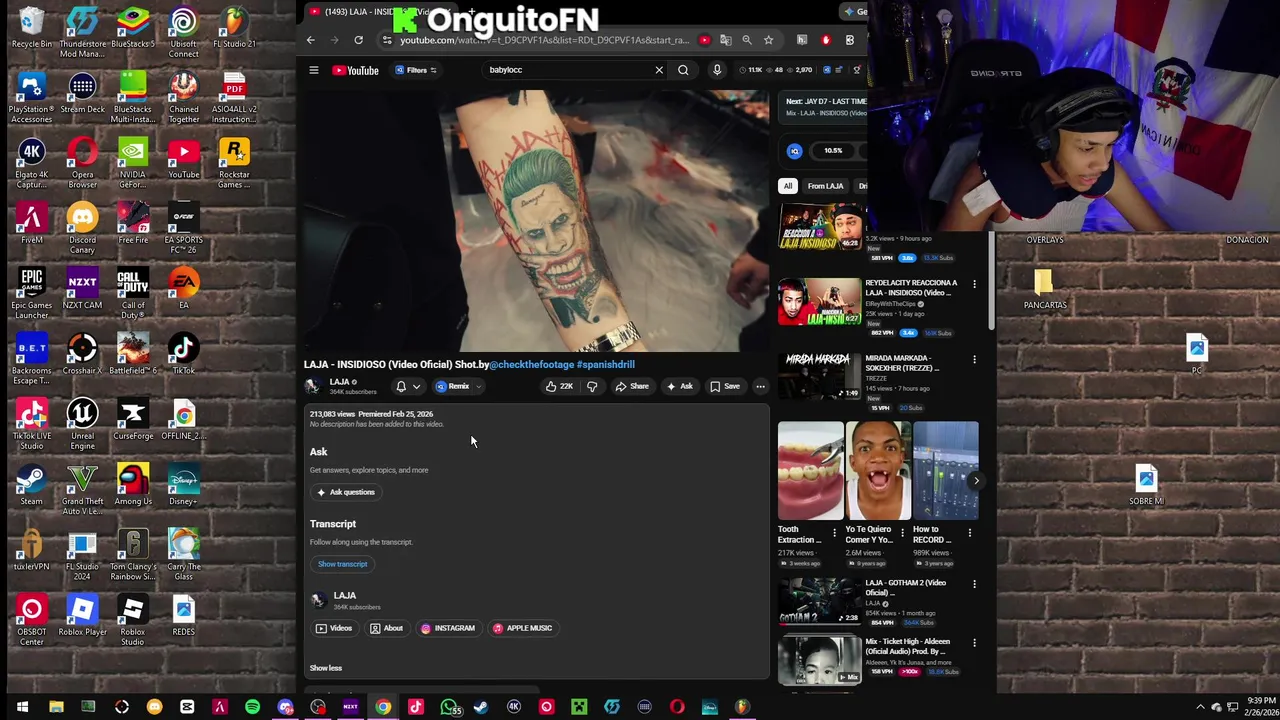Open Opera Browser desktop shortcut
Viewport: 1280px width, 720px height.
(x=82, y=164)
